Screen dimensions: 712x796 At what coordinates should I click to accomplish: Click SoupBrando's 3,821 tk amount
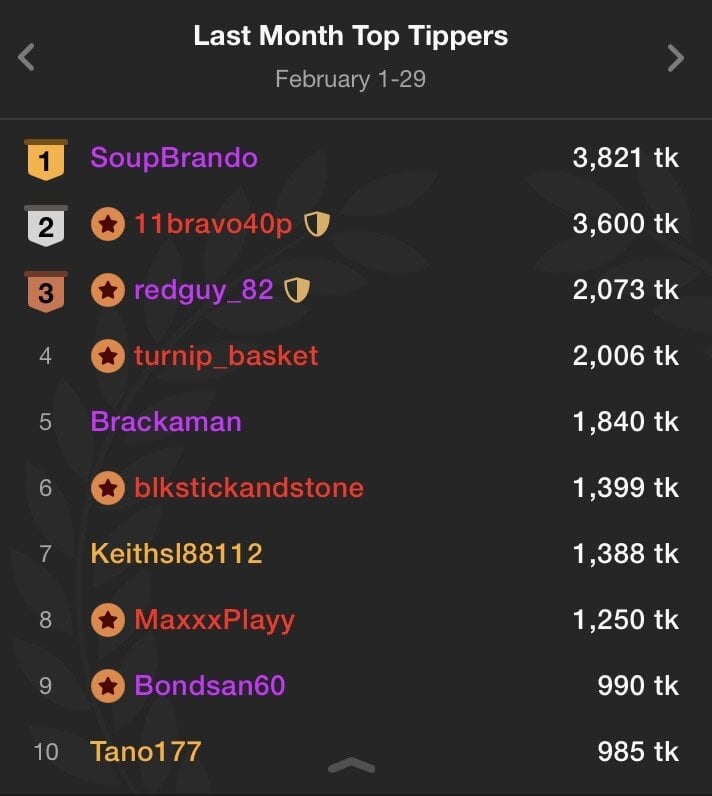click(x=625, y=158)
